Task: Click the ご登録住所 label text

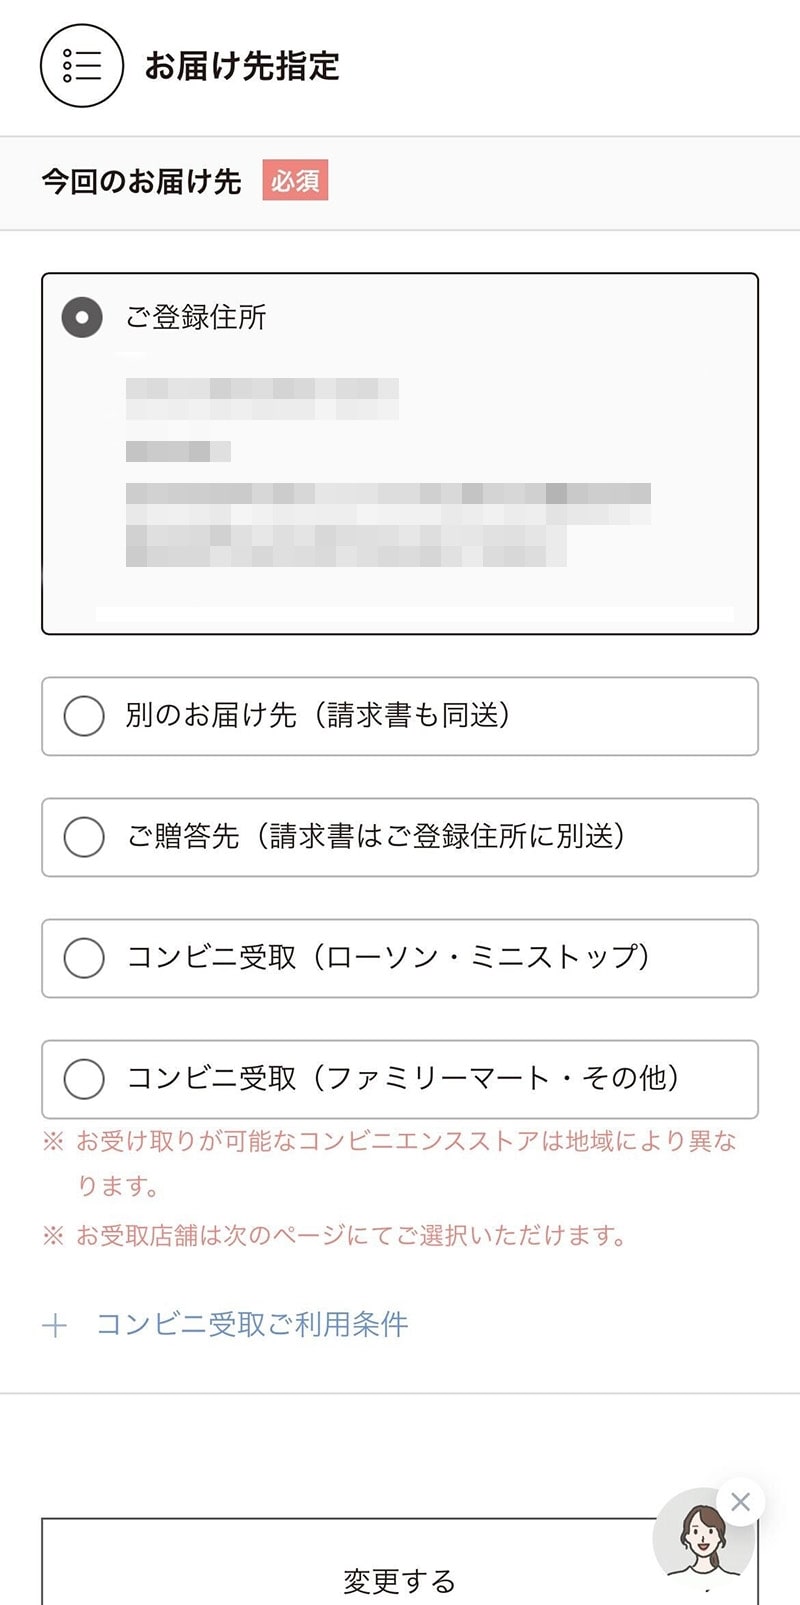Action: [196, 317]
